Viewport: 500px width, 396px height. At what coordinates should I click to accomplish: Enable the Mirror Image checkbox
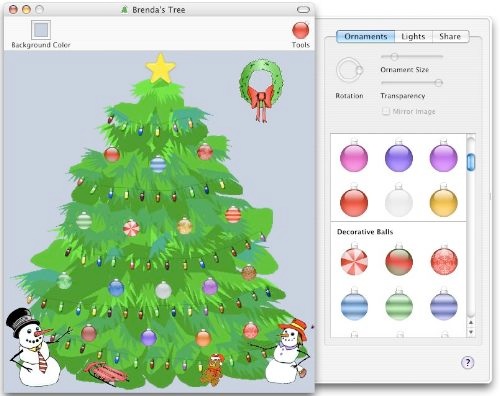(x=385, y=111)
